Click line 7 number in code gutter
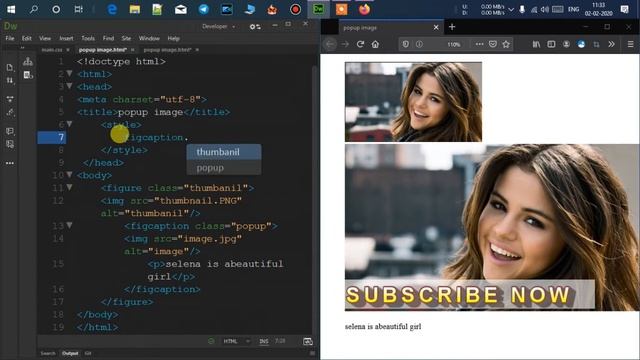Viewport: 640px width, 360px height. click(x=61, y=137)
